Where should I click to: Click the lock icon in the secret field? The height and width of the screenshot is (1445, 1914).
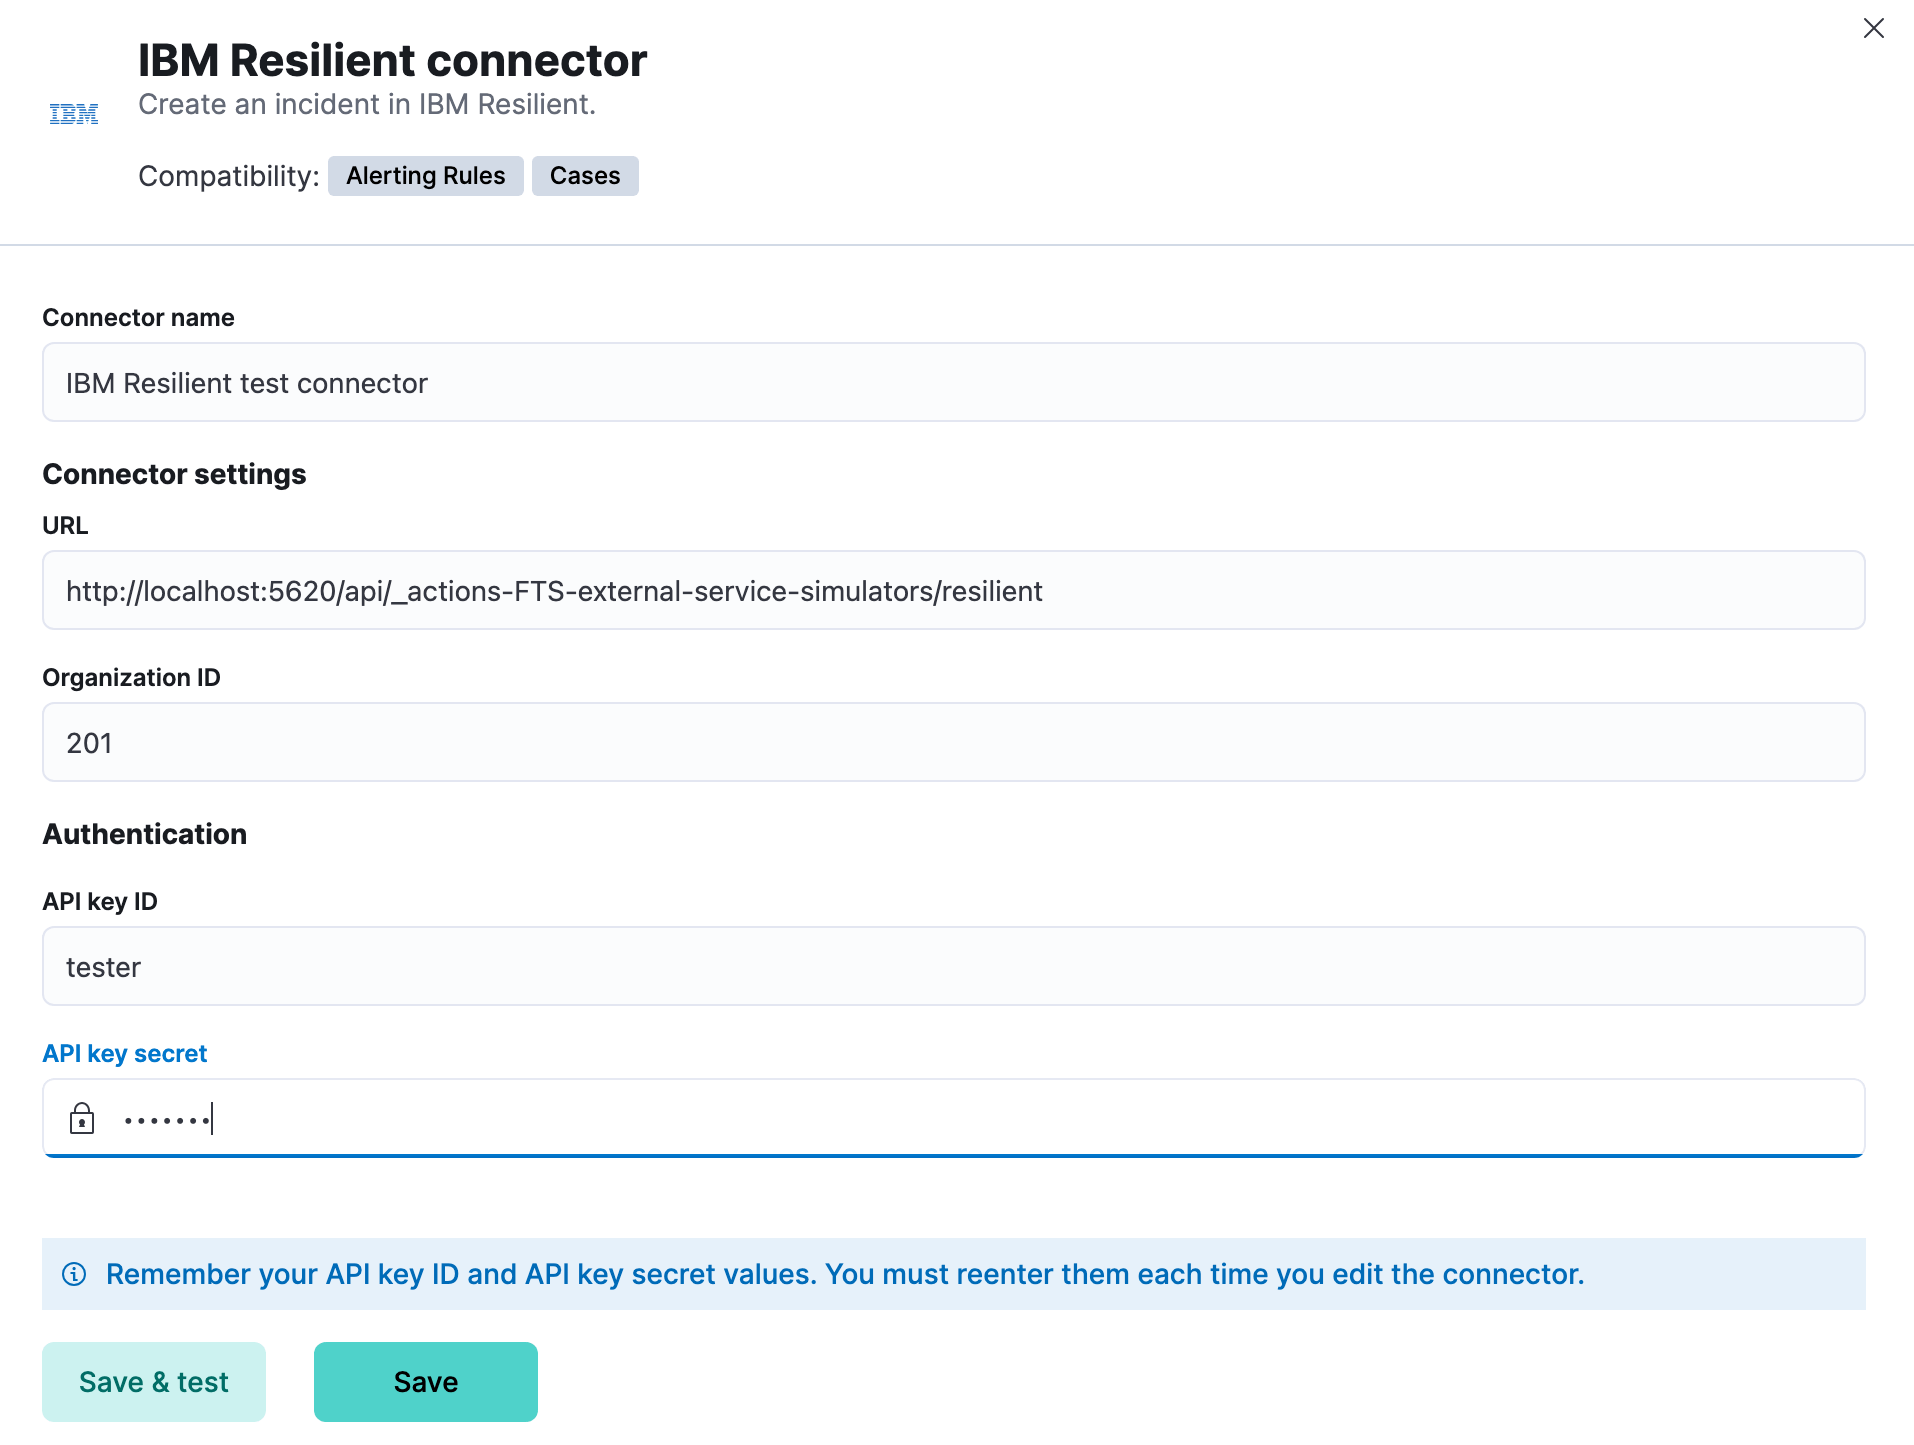tap(83, 1118)
